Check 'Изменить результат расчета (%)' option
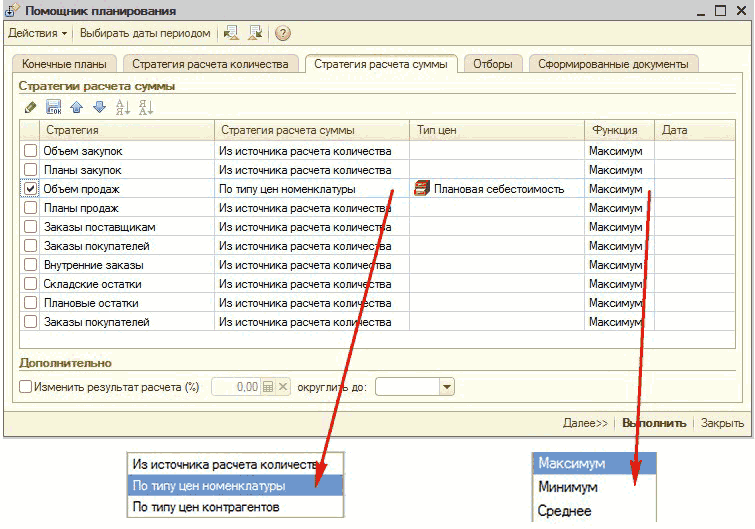 click(26, 386)
